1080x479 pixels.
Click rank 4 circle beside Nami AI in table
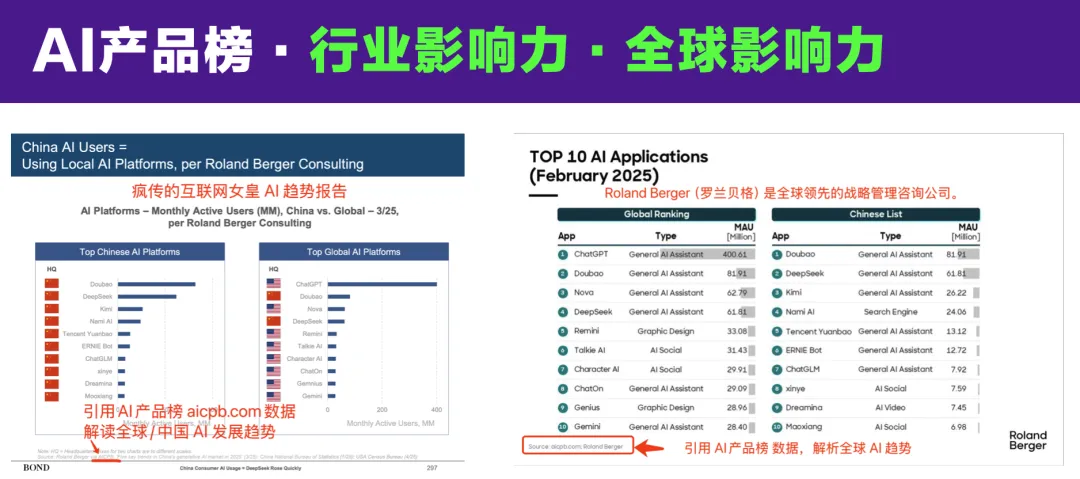tap(777, 312)
